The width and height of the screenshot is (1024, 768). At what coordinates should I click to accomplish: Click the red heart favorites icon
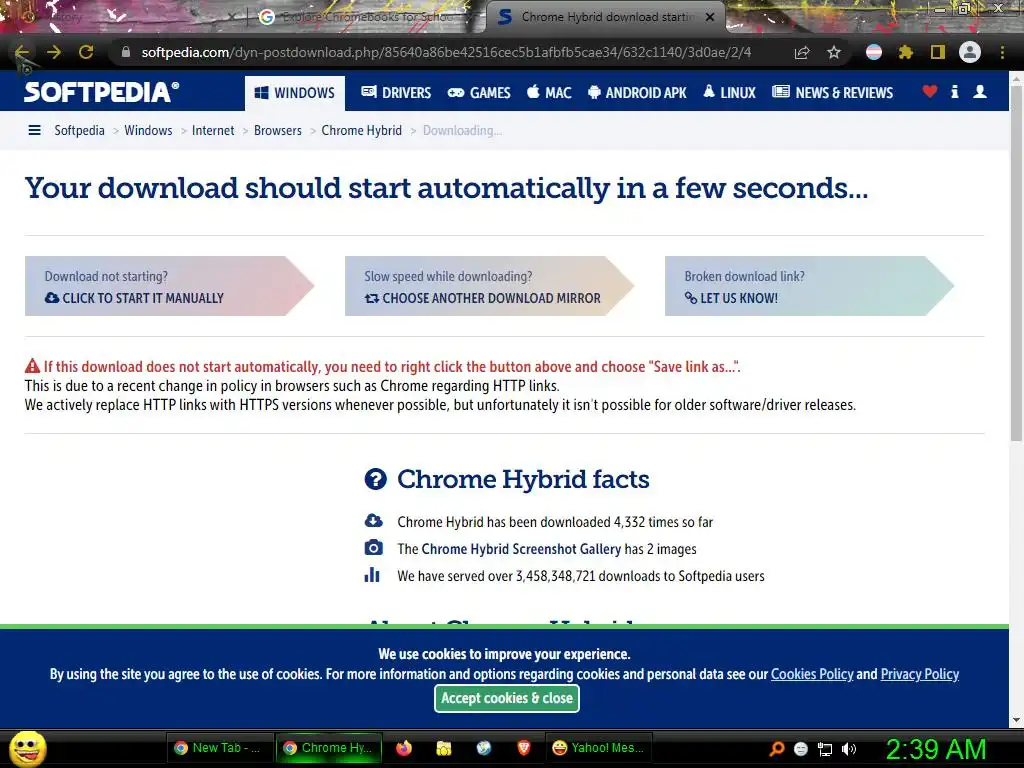pos(930,92)
